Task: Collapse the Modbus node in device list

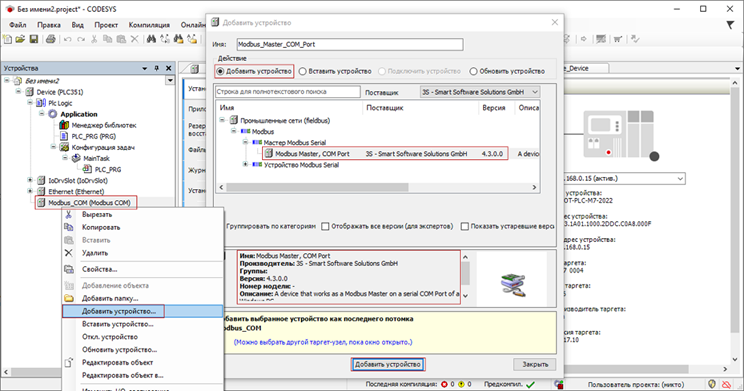Action: (x=233, y=131)
